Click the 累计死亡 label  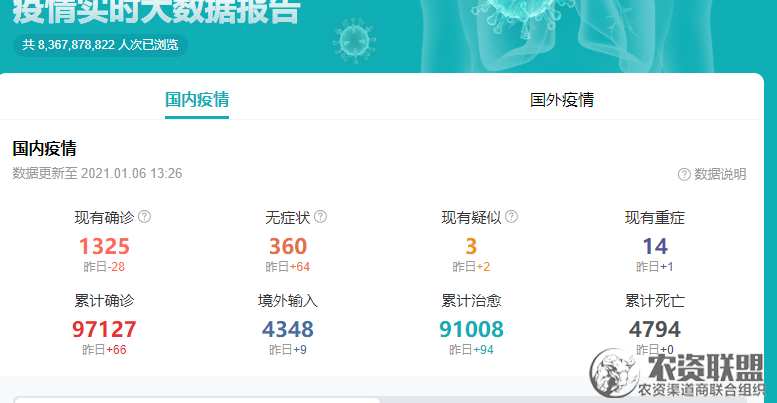(x=655, y=300)
